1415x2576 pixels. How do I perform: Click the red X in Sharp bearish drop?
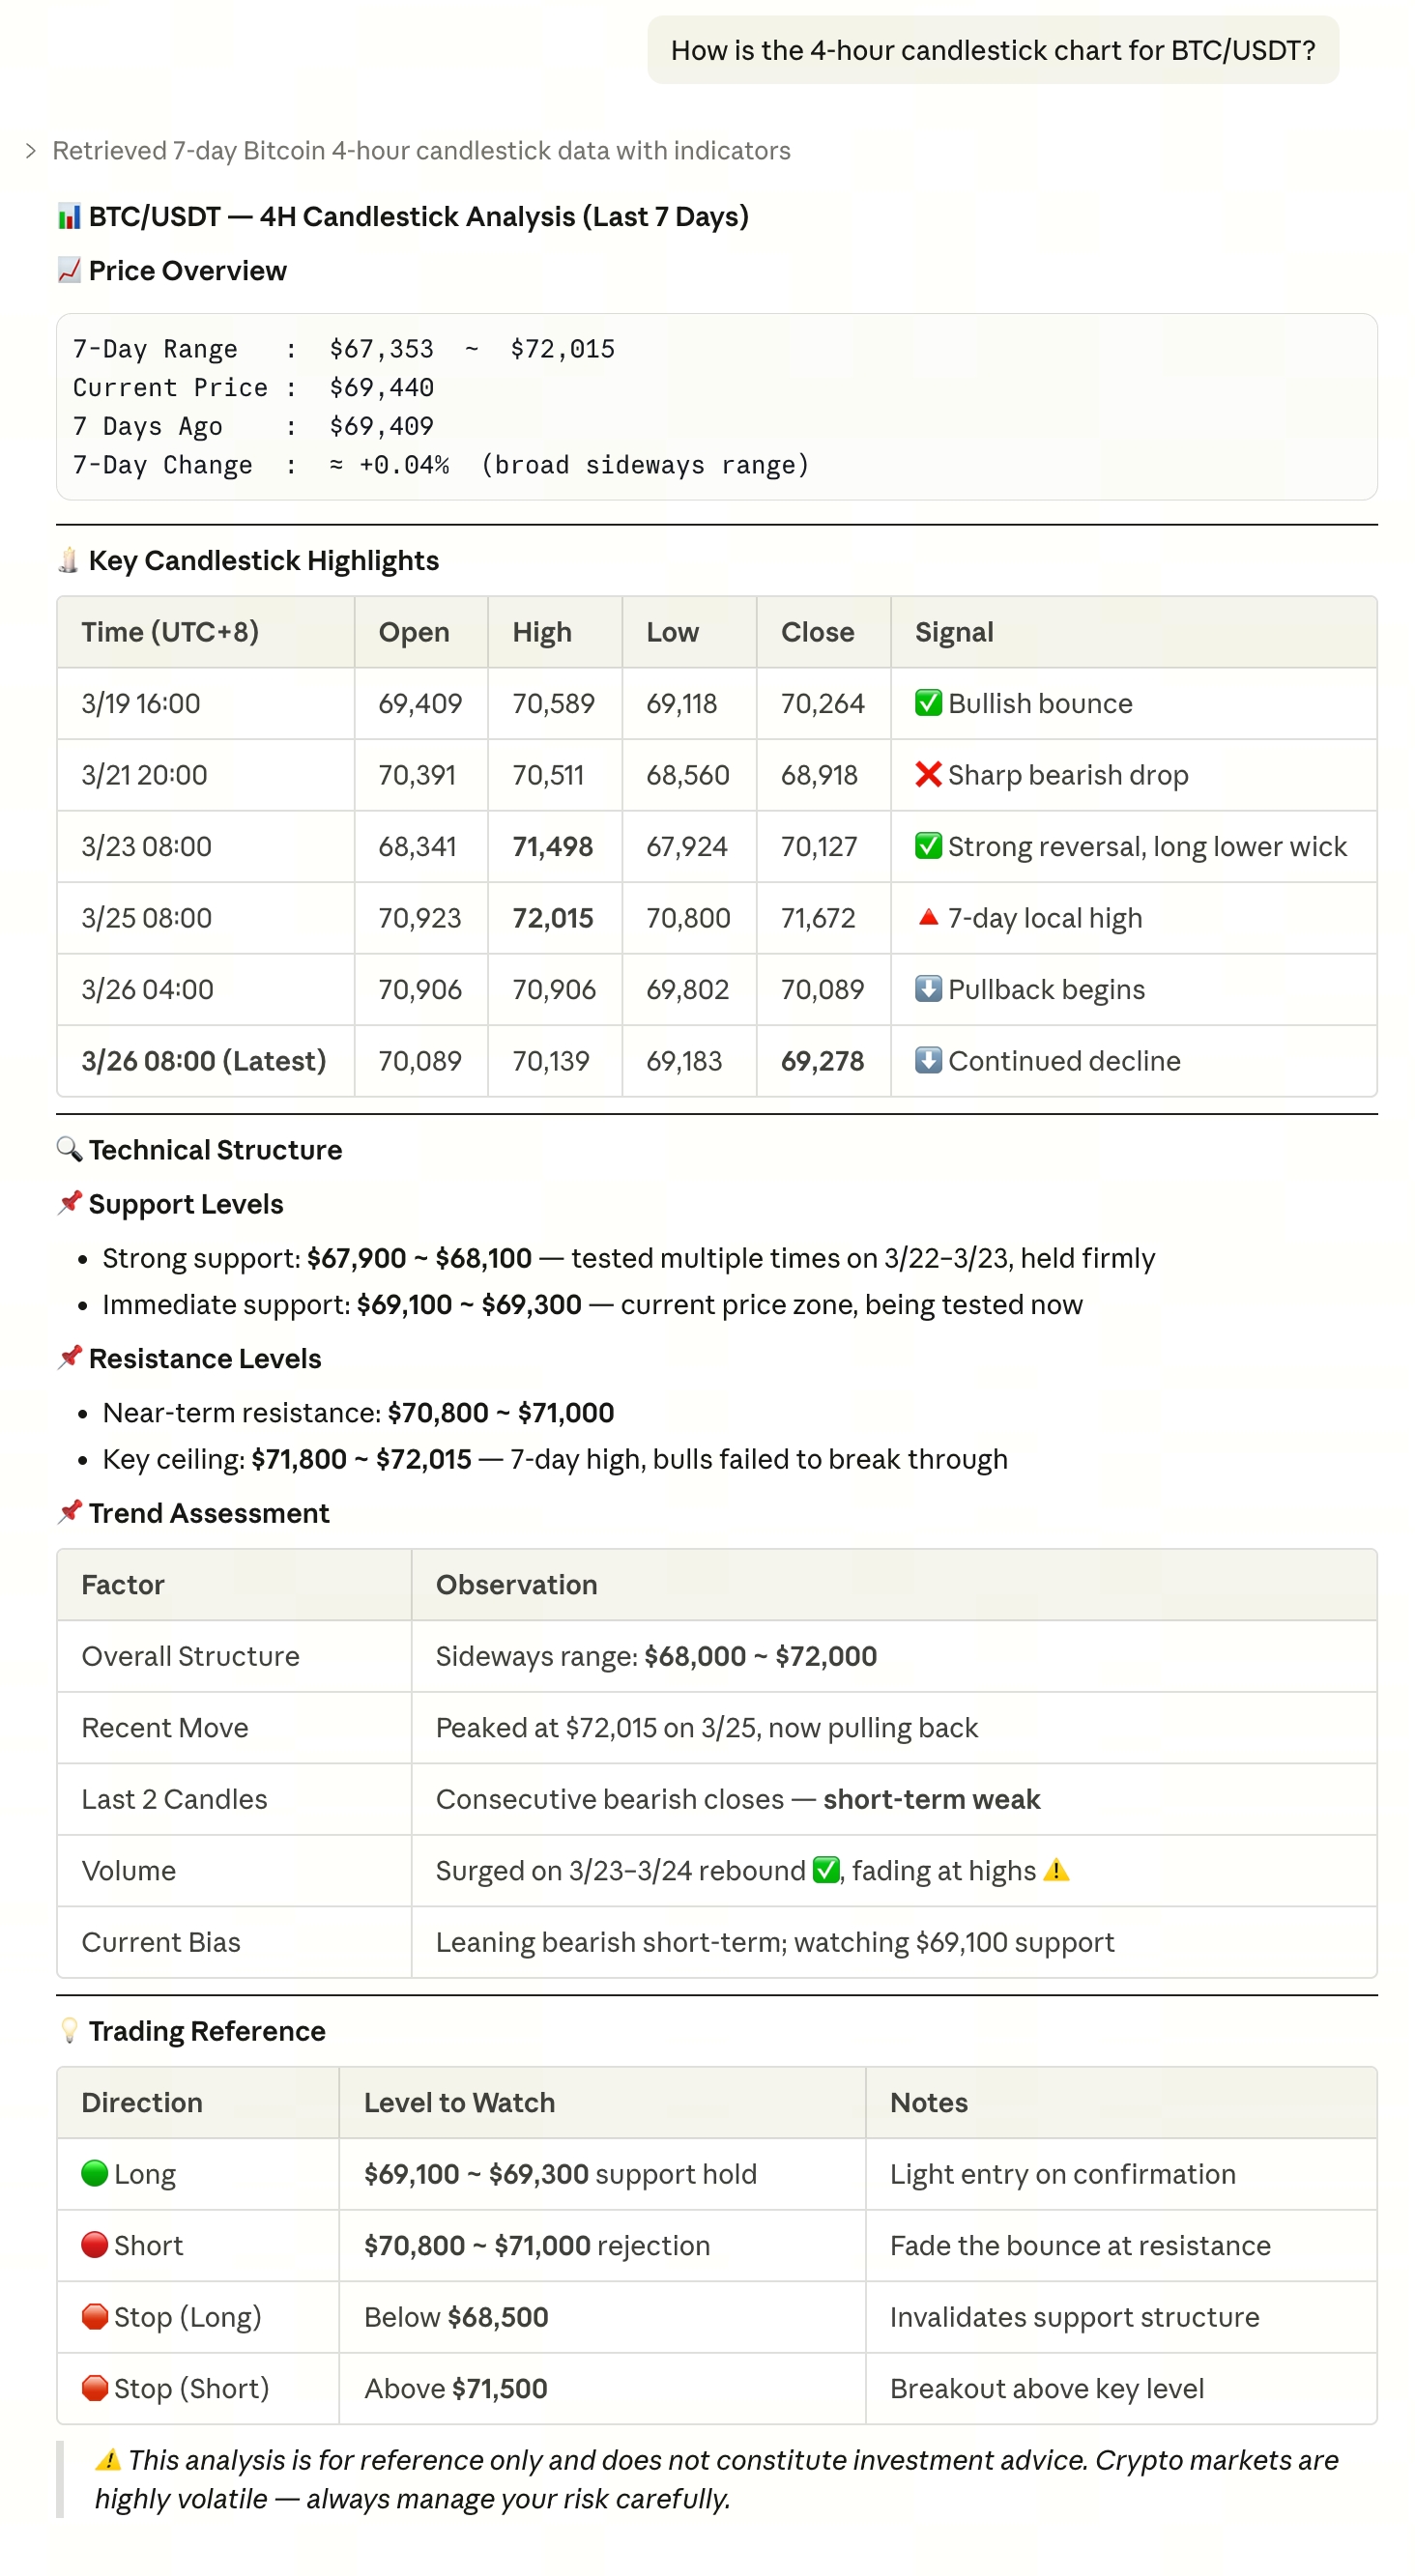coord(928,774)
